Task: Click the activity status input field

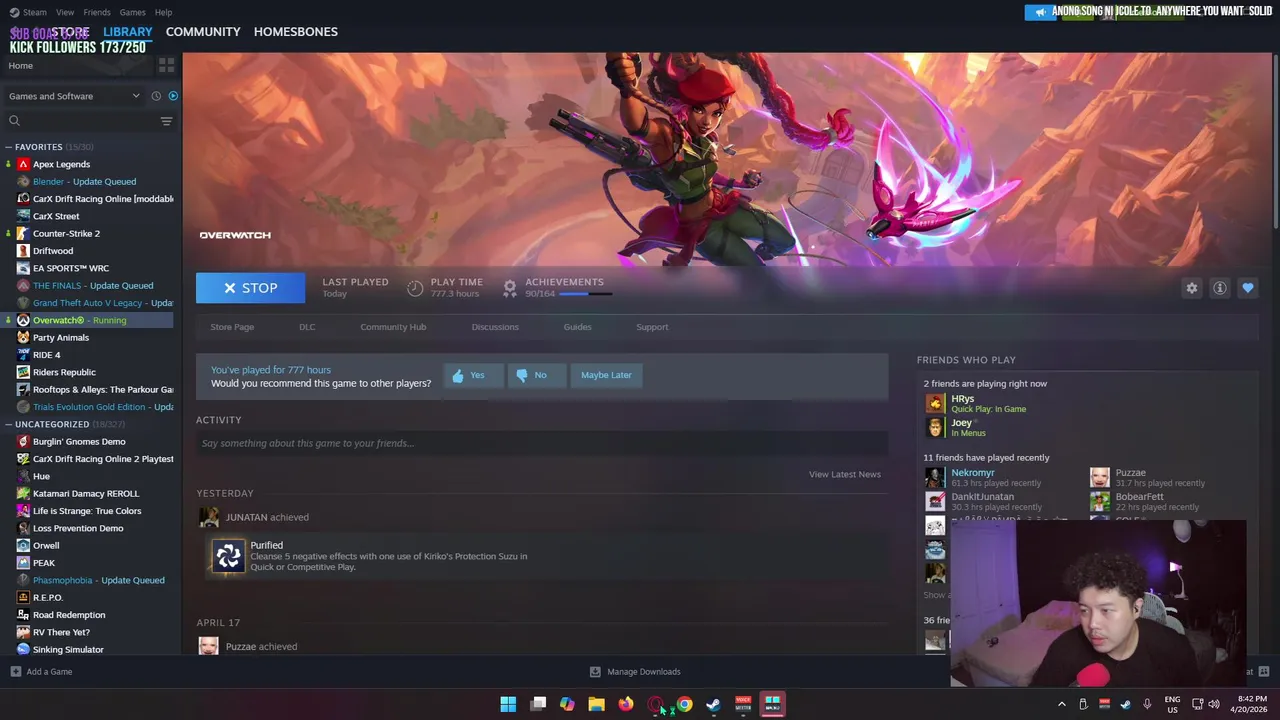Action: pos(542,443)
